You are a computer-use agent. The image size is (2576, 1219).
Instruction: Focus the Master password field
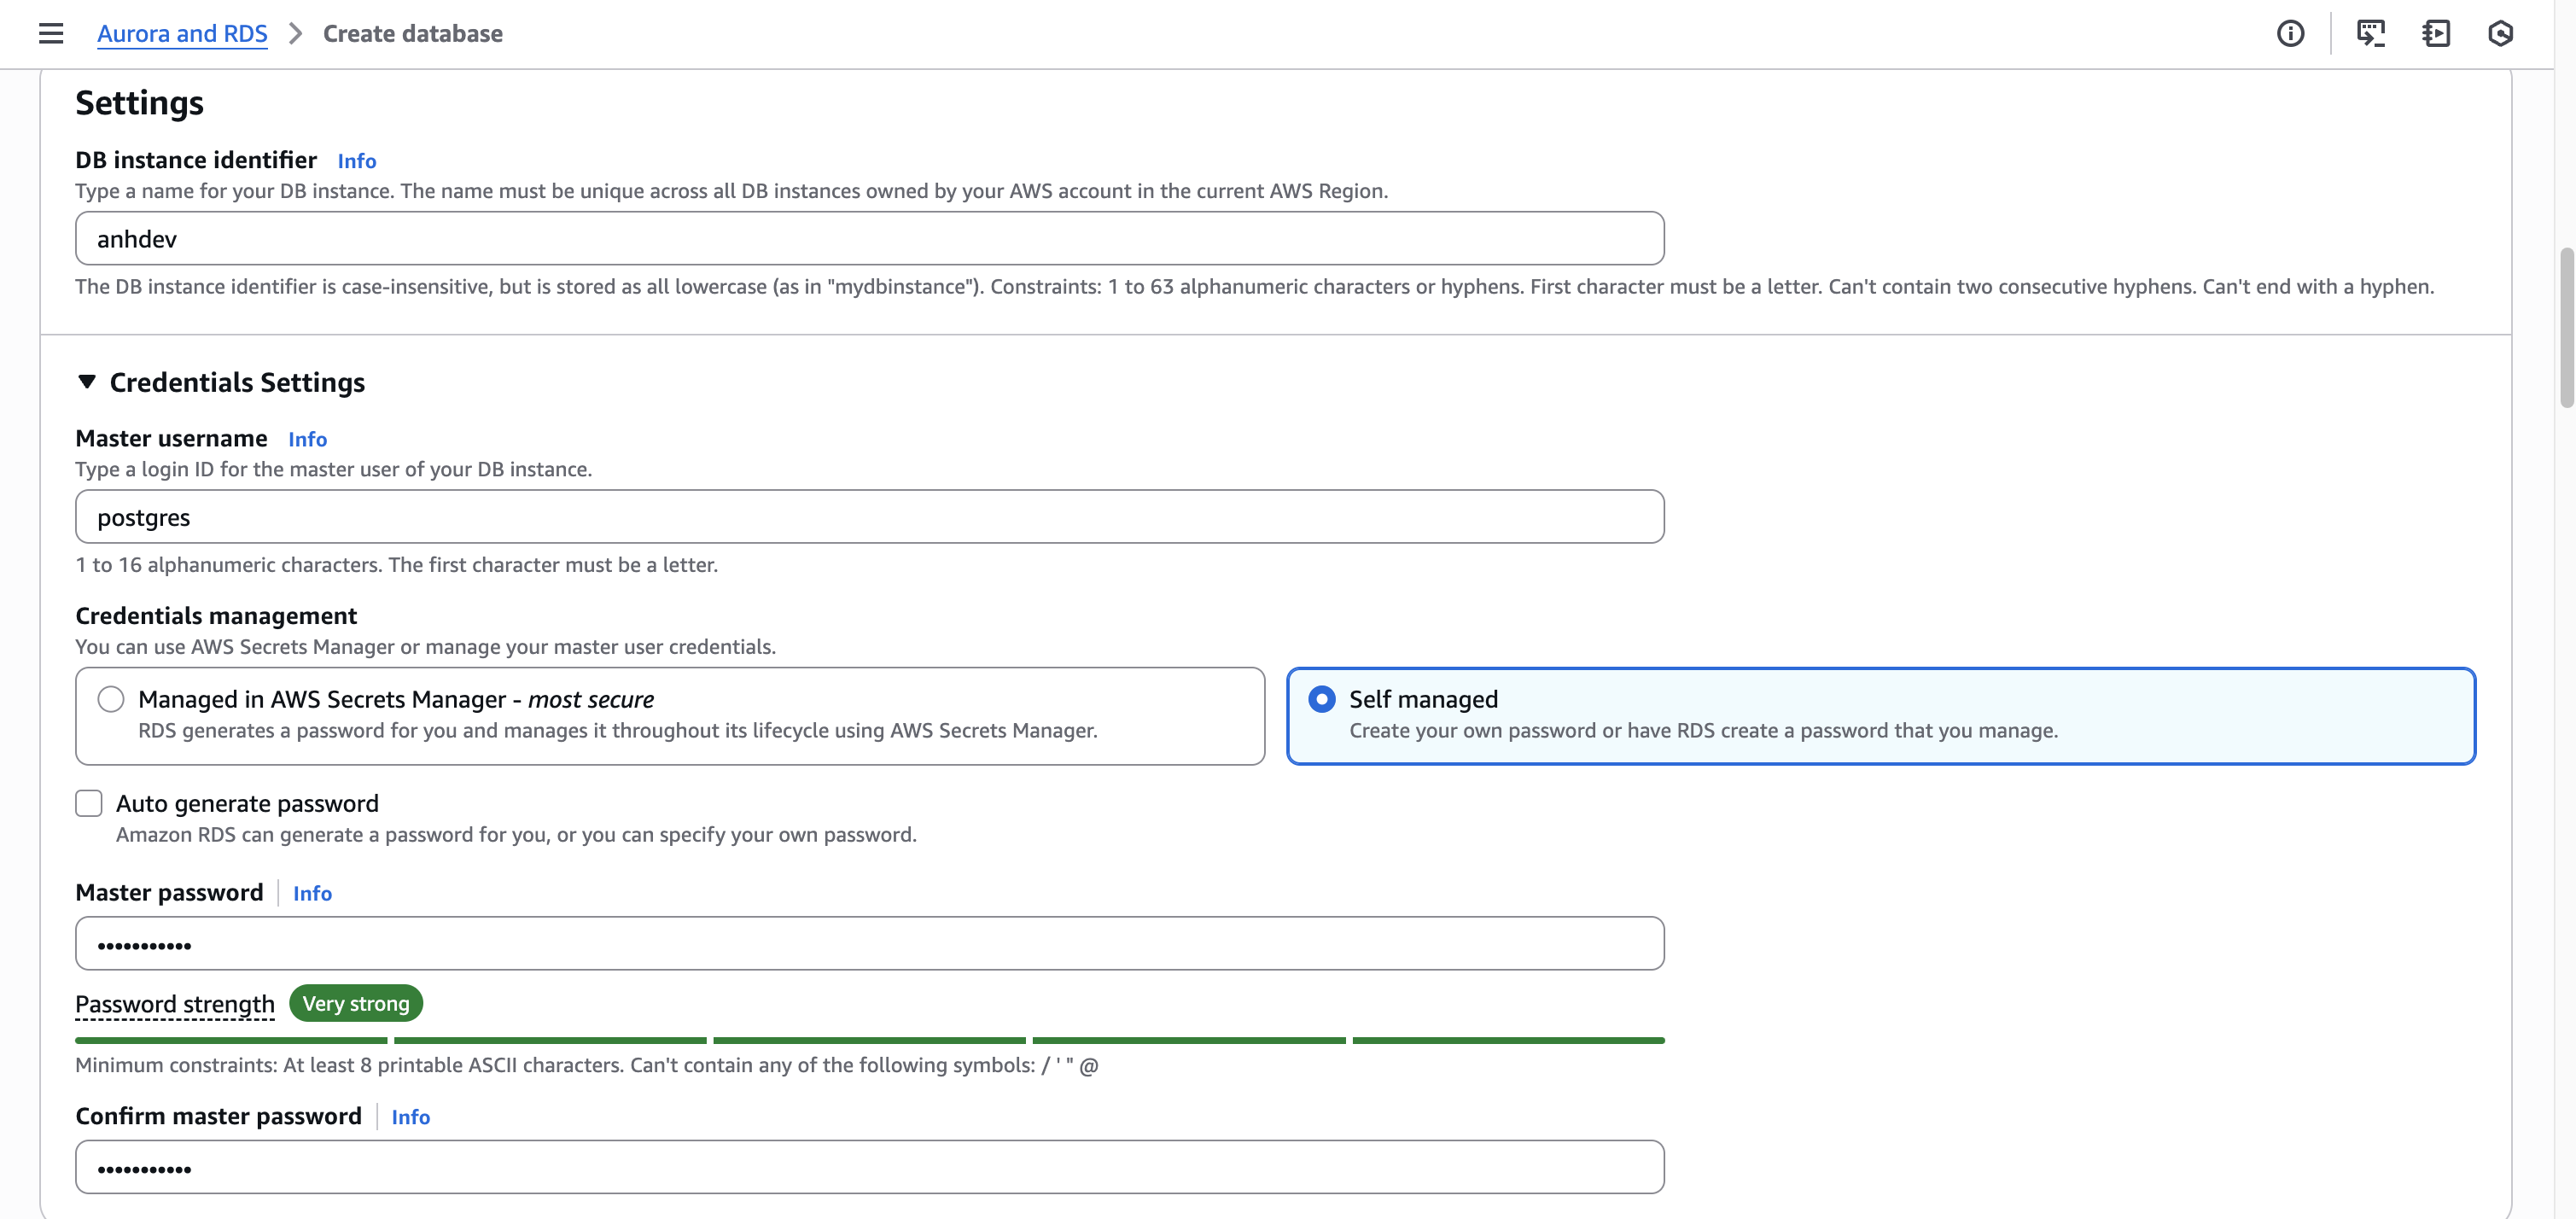point(869,944)
